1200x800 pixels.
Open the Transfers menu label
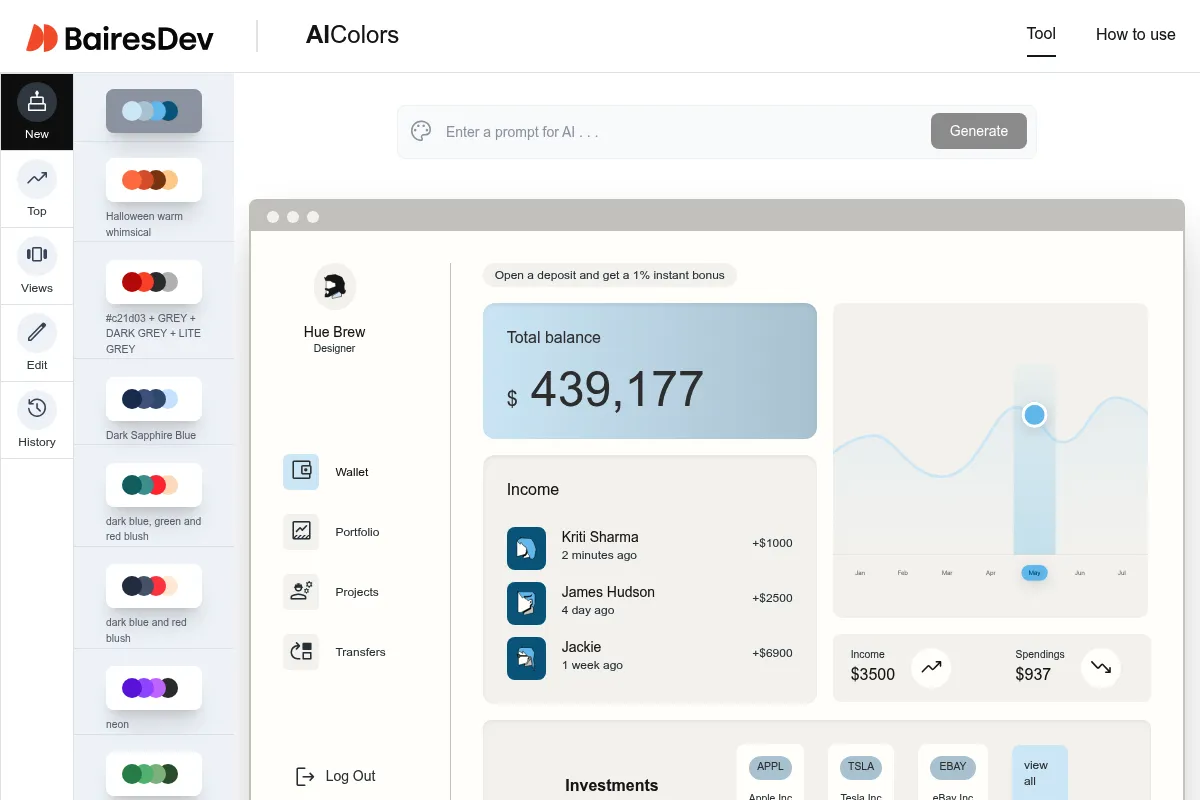click(x=360, y=652)
